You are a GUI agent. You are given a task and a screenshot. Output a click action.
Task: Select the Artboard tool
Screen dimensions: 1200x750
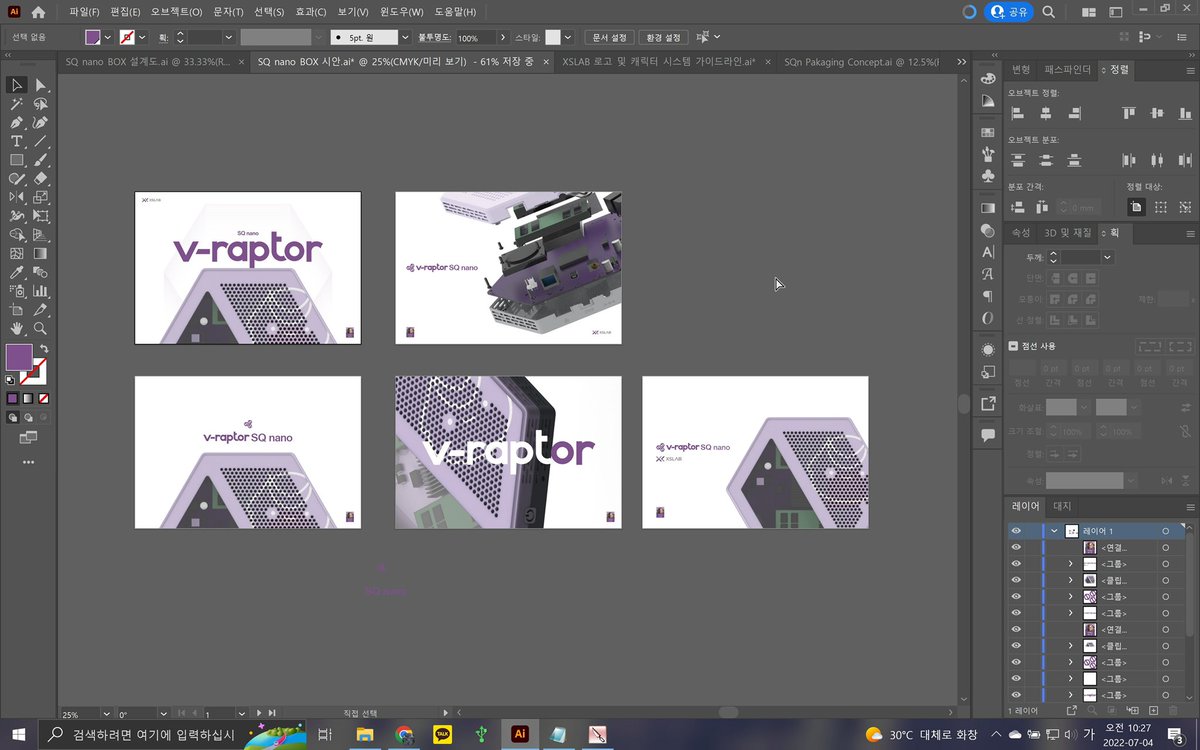[17, 309]
